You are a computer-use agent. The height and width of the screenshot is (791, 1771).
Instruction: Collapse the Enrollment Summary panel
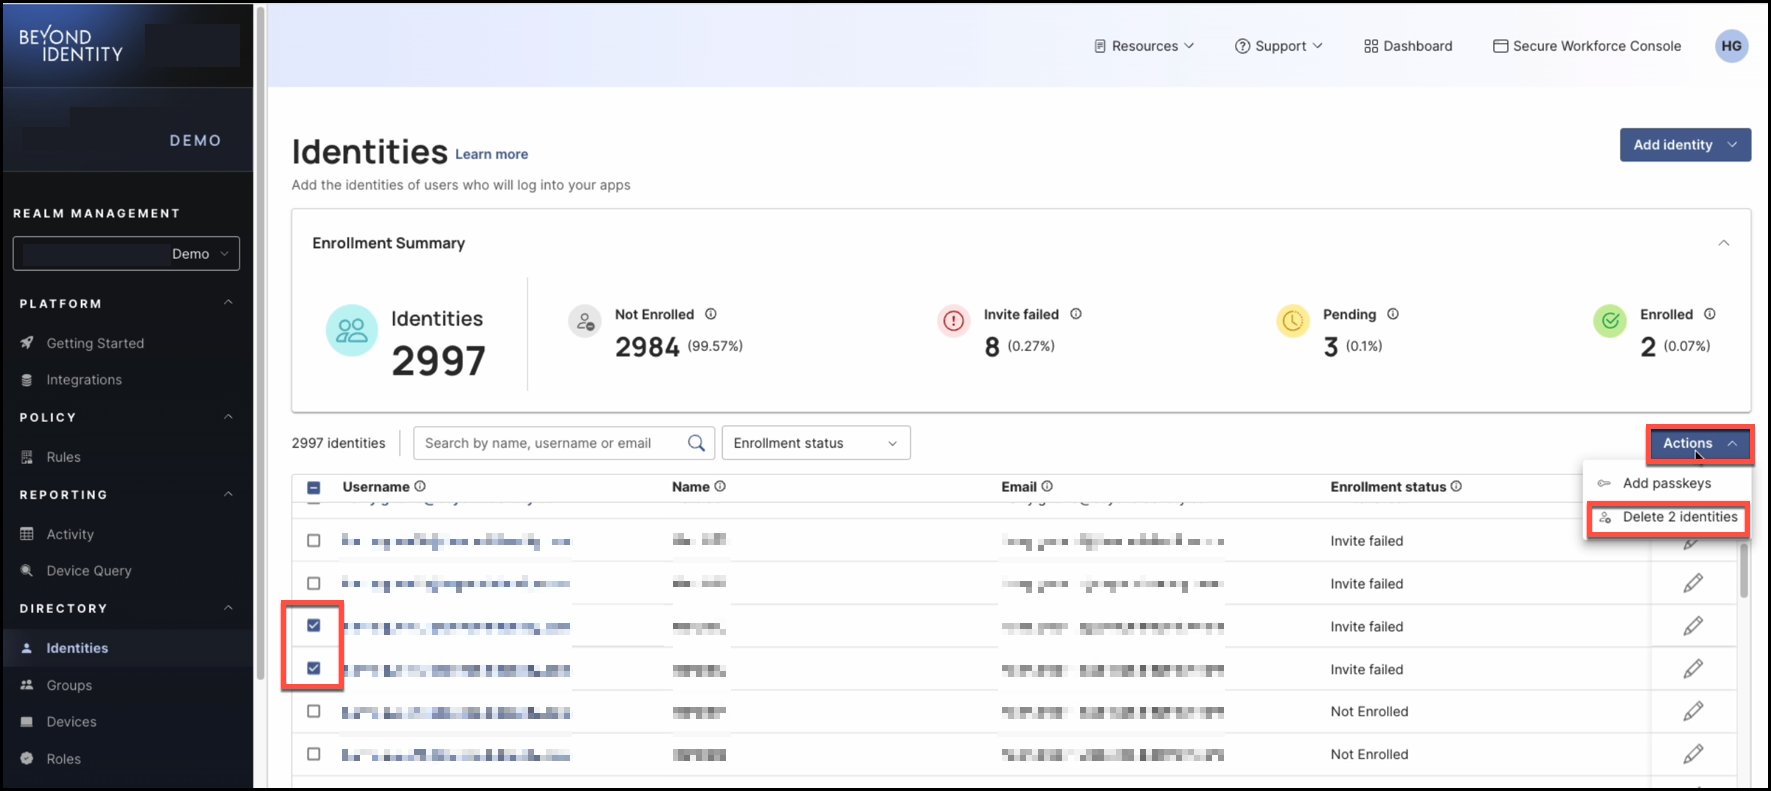(1724, 243)
